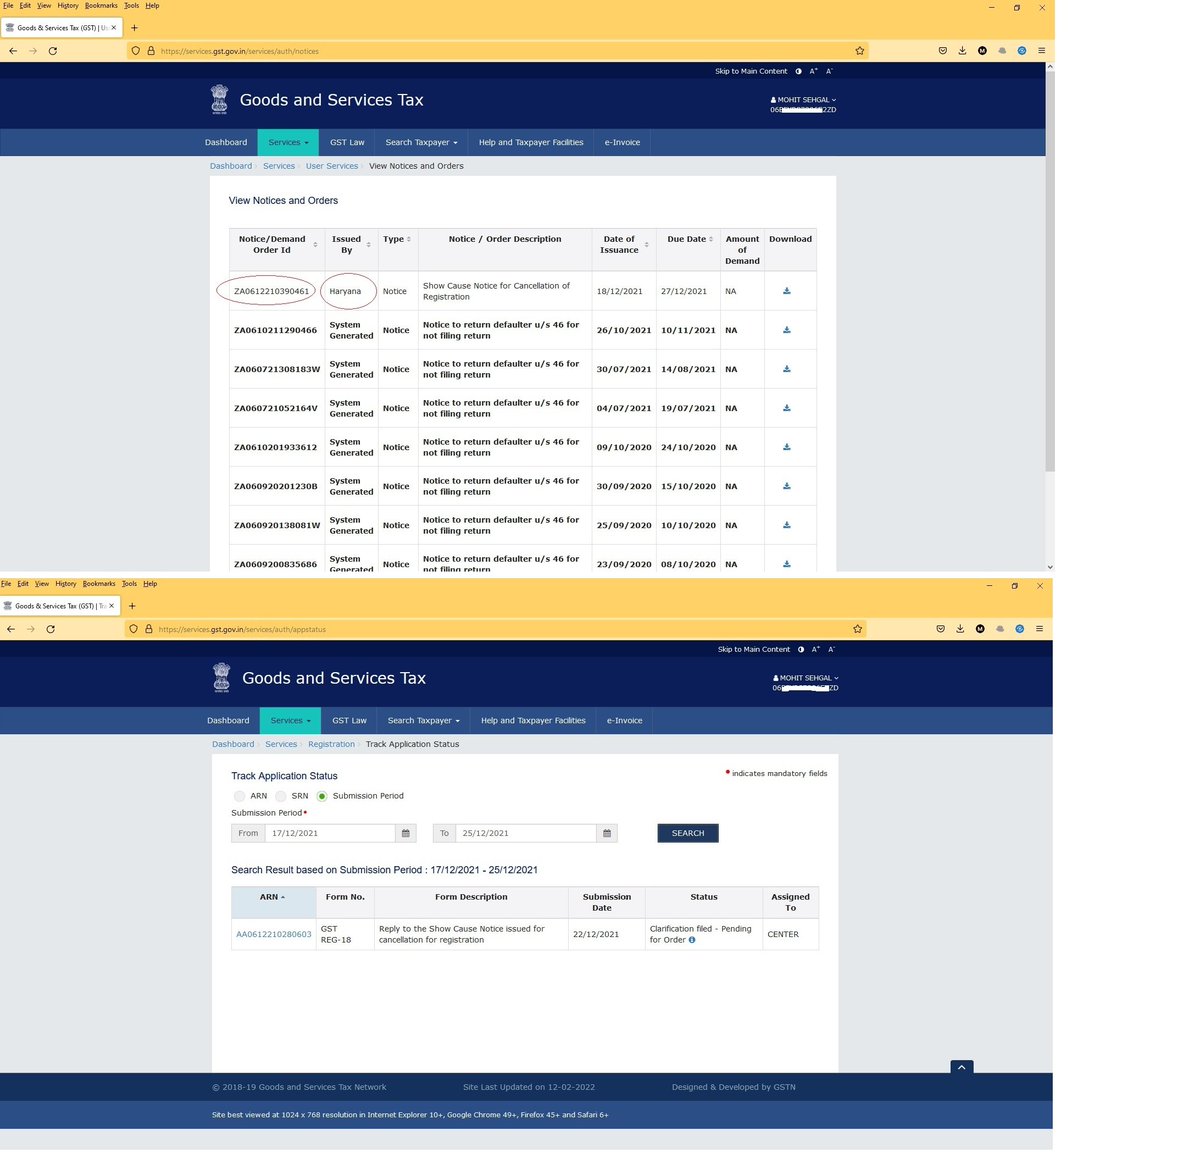Toggle contrast icon in bottom GST header
The width and height of the screenshot is (1200, 1175).
point(801,650)
